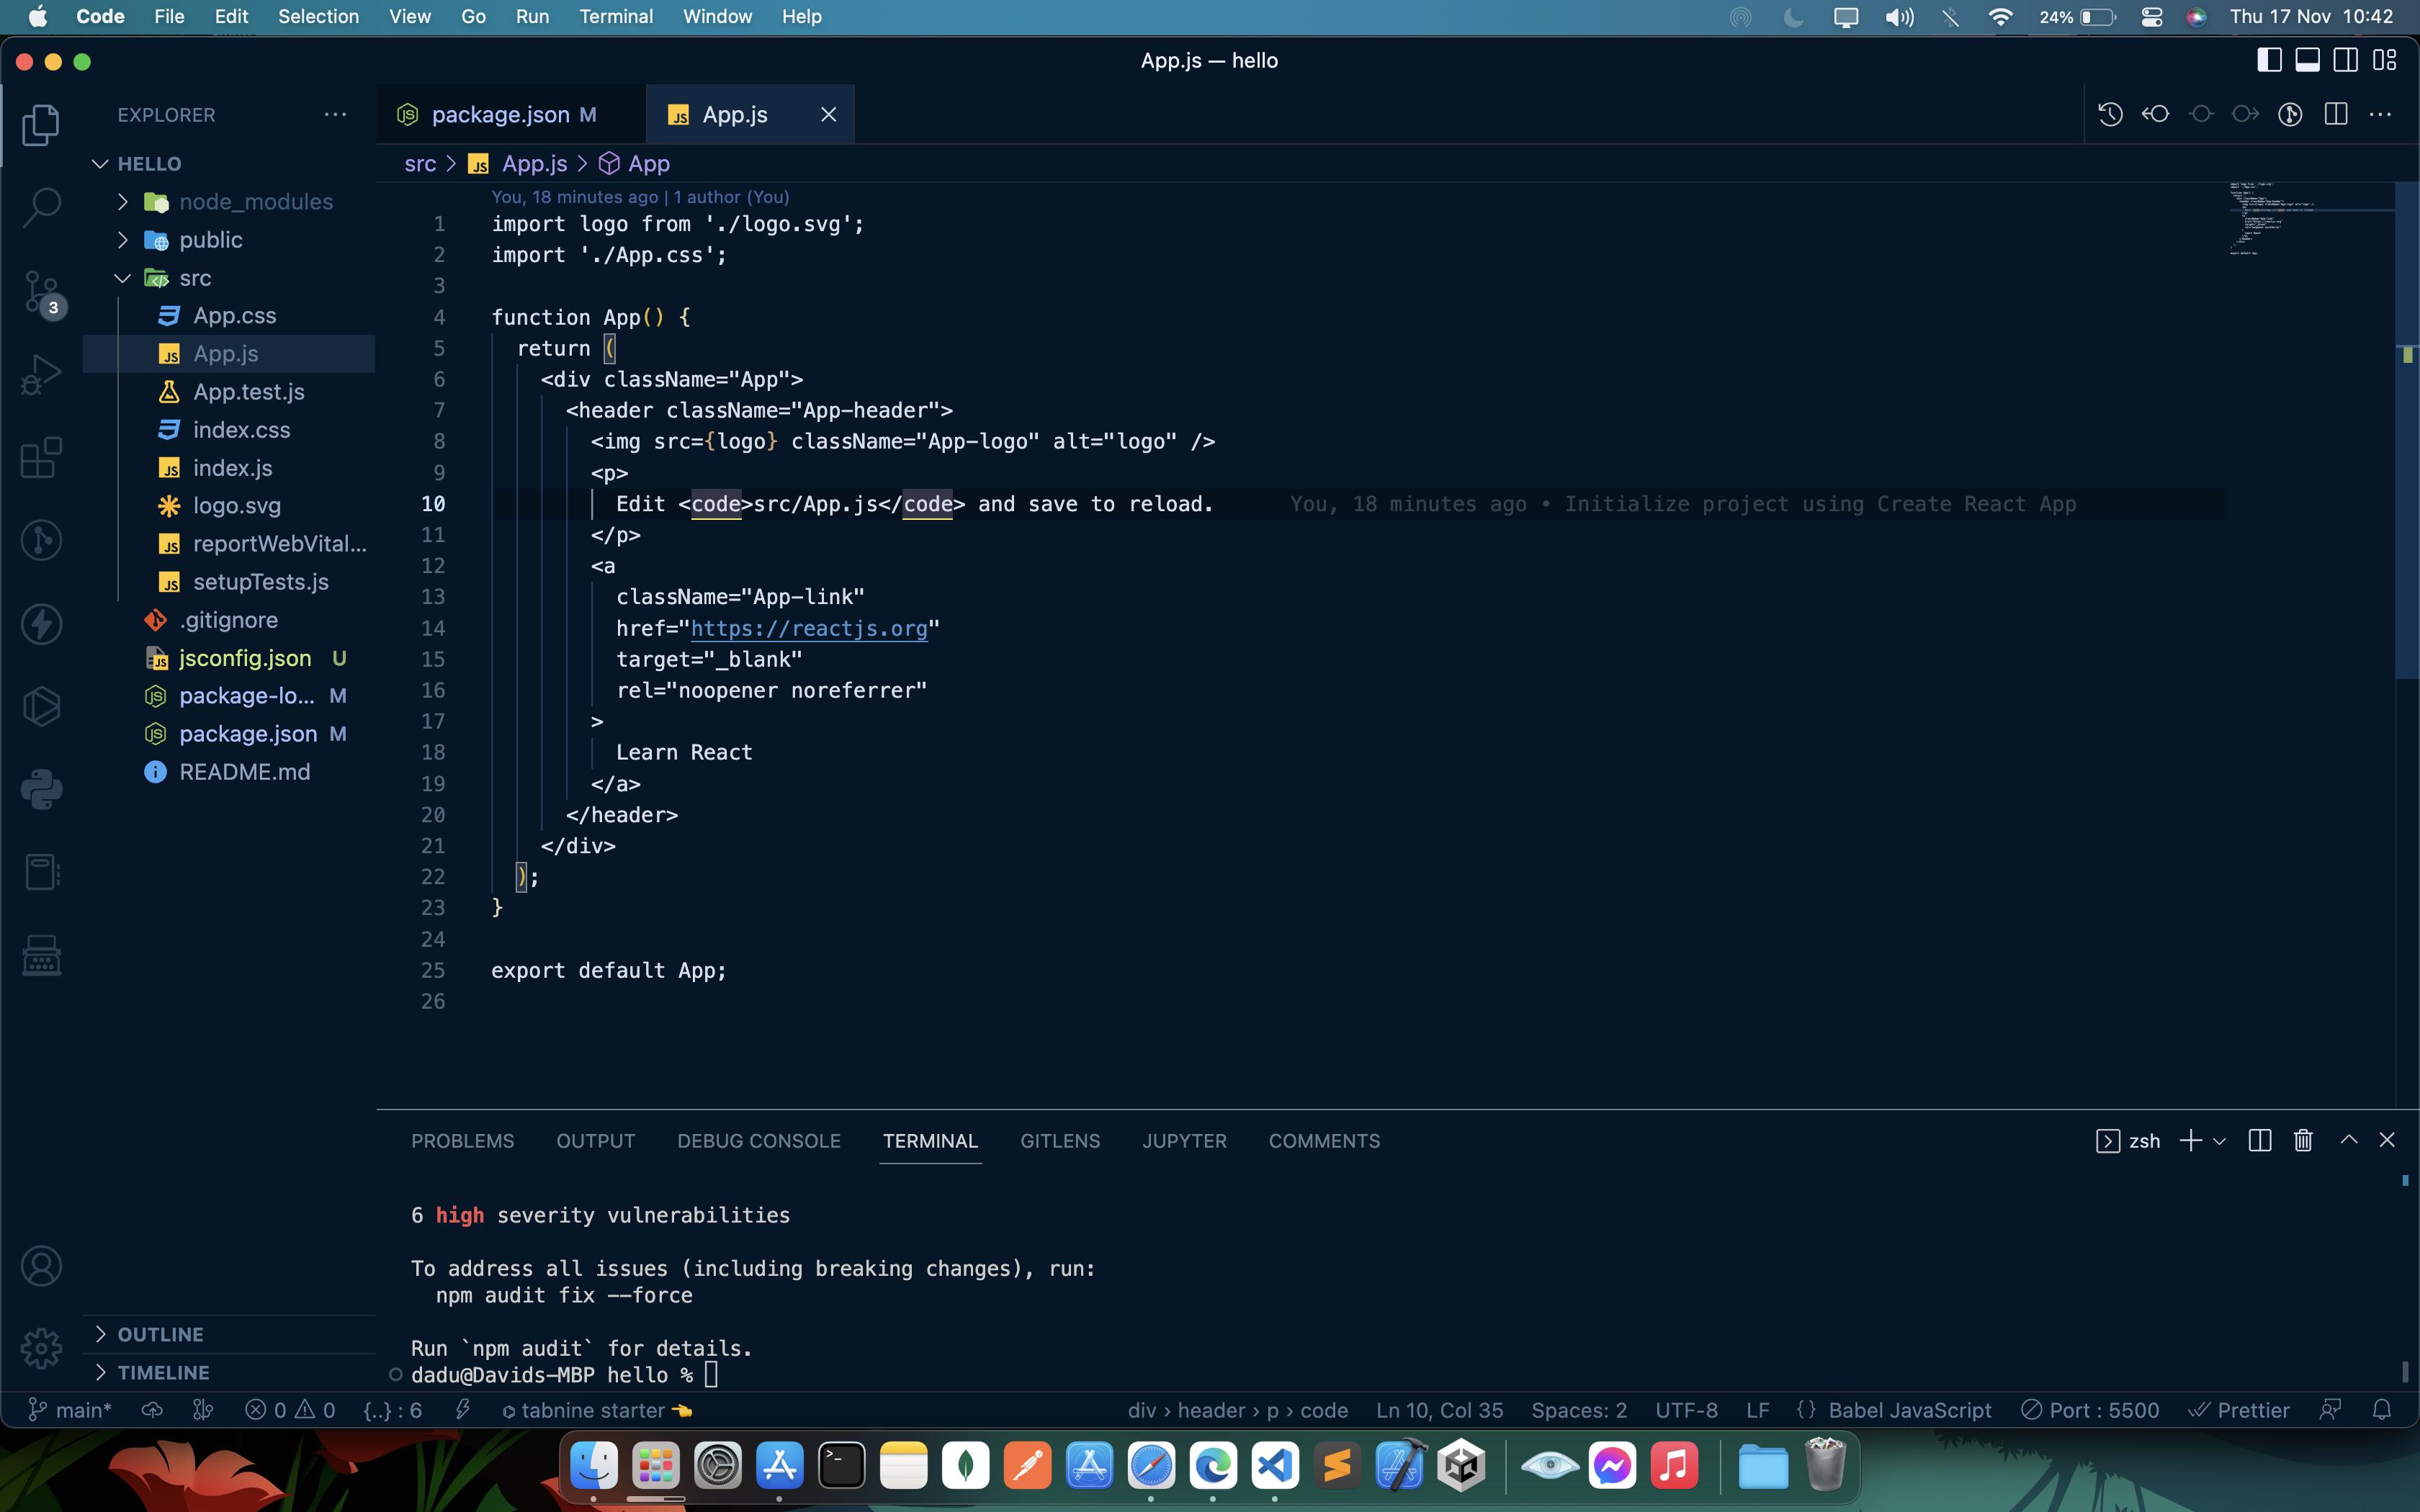
Task: Open logo.svg in the explorer
Action: tap(236, 505)
